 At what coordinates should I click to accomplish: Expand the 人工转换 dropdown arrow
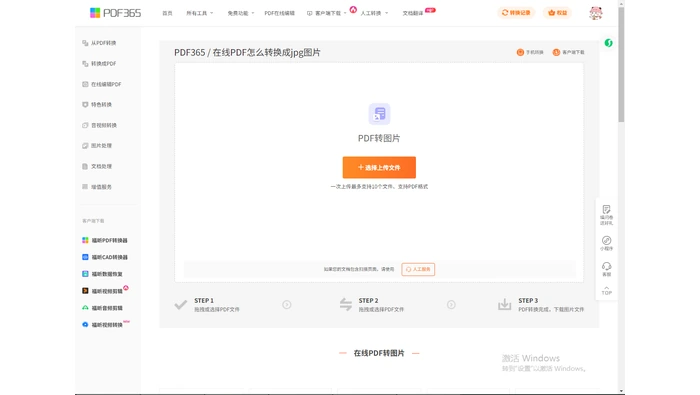(387, 13)
